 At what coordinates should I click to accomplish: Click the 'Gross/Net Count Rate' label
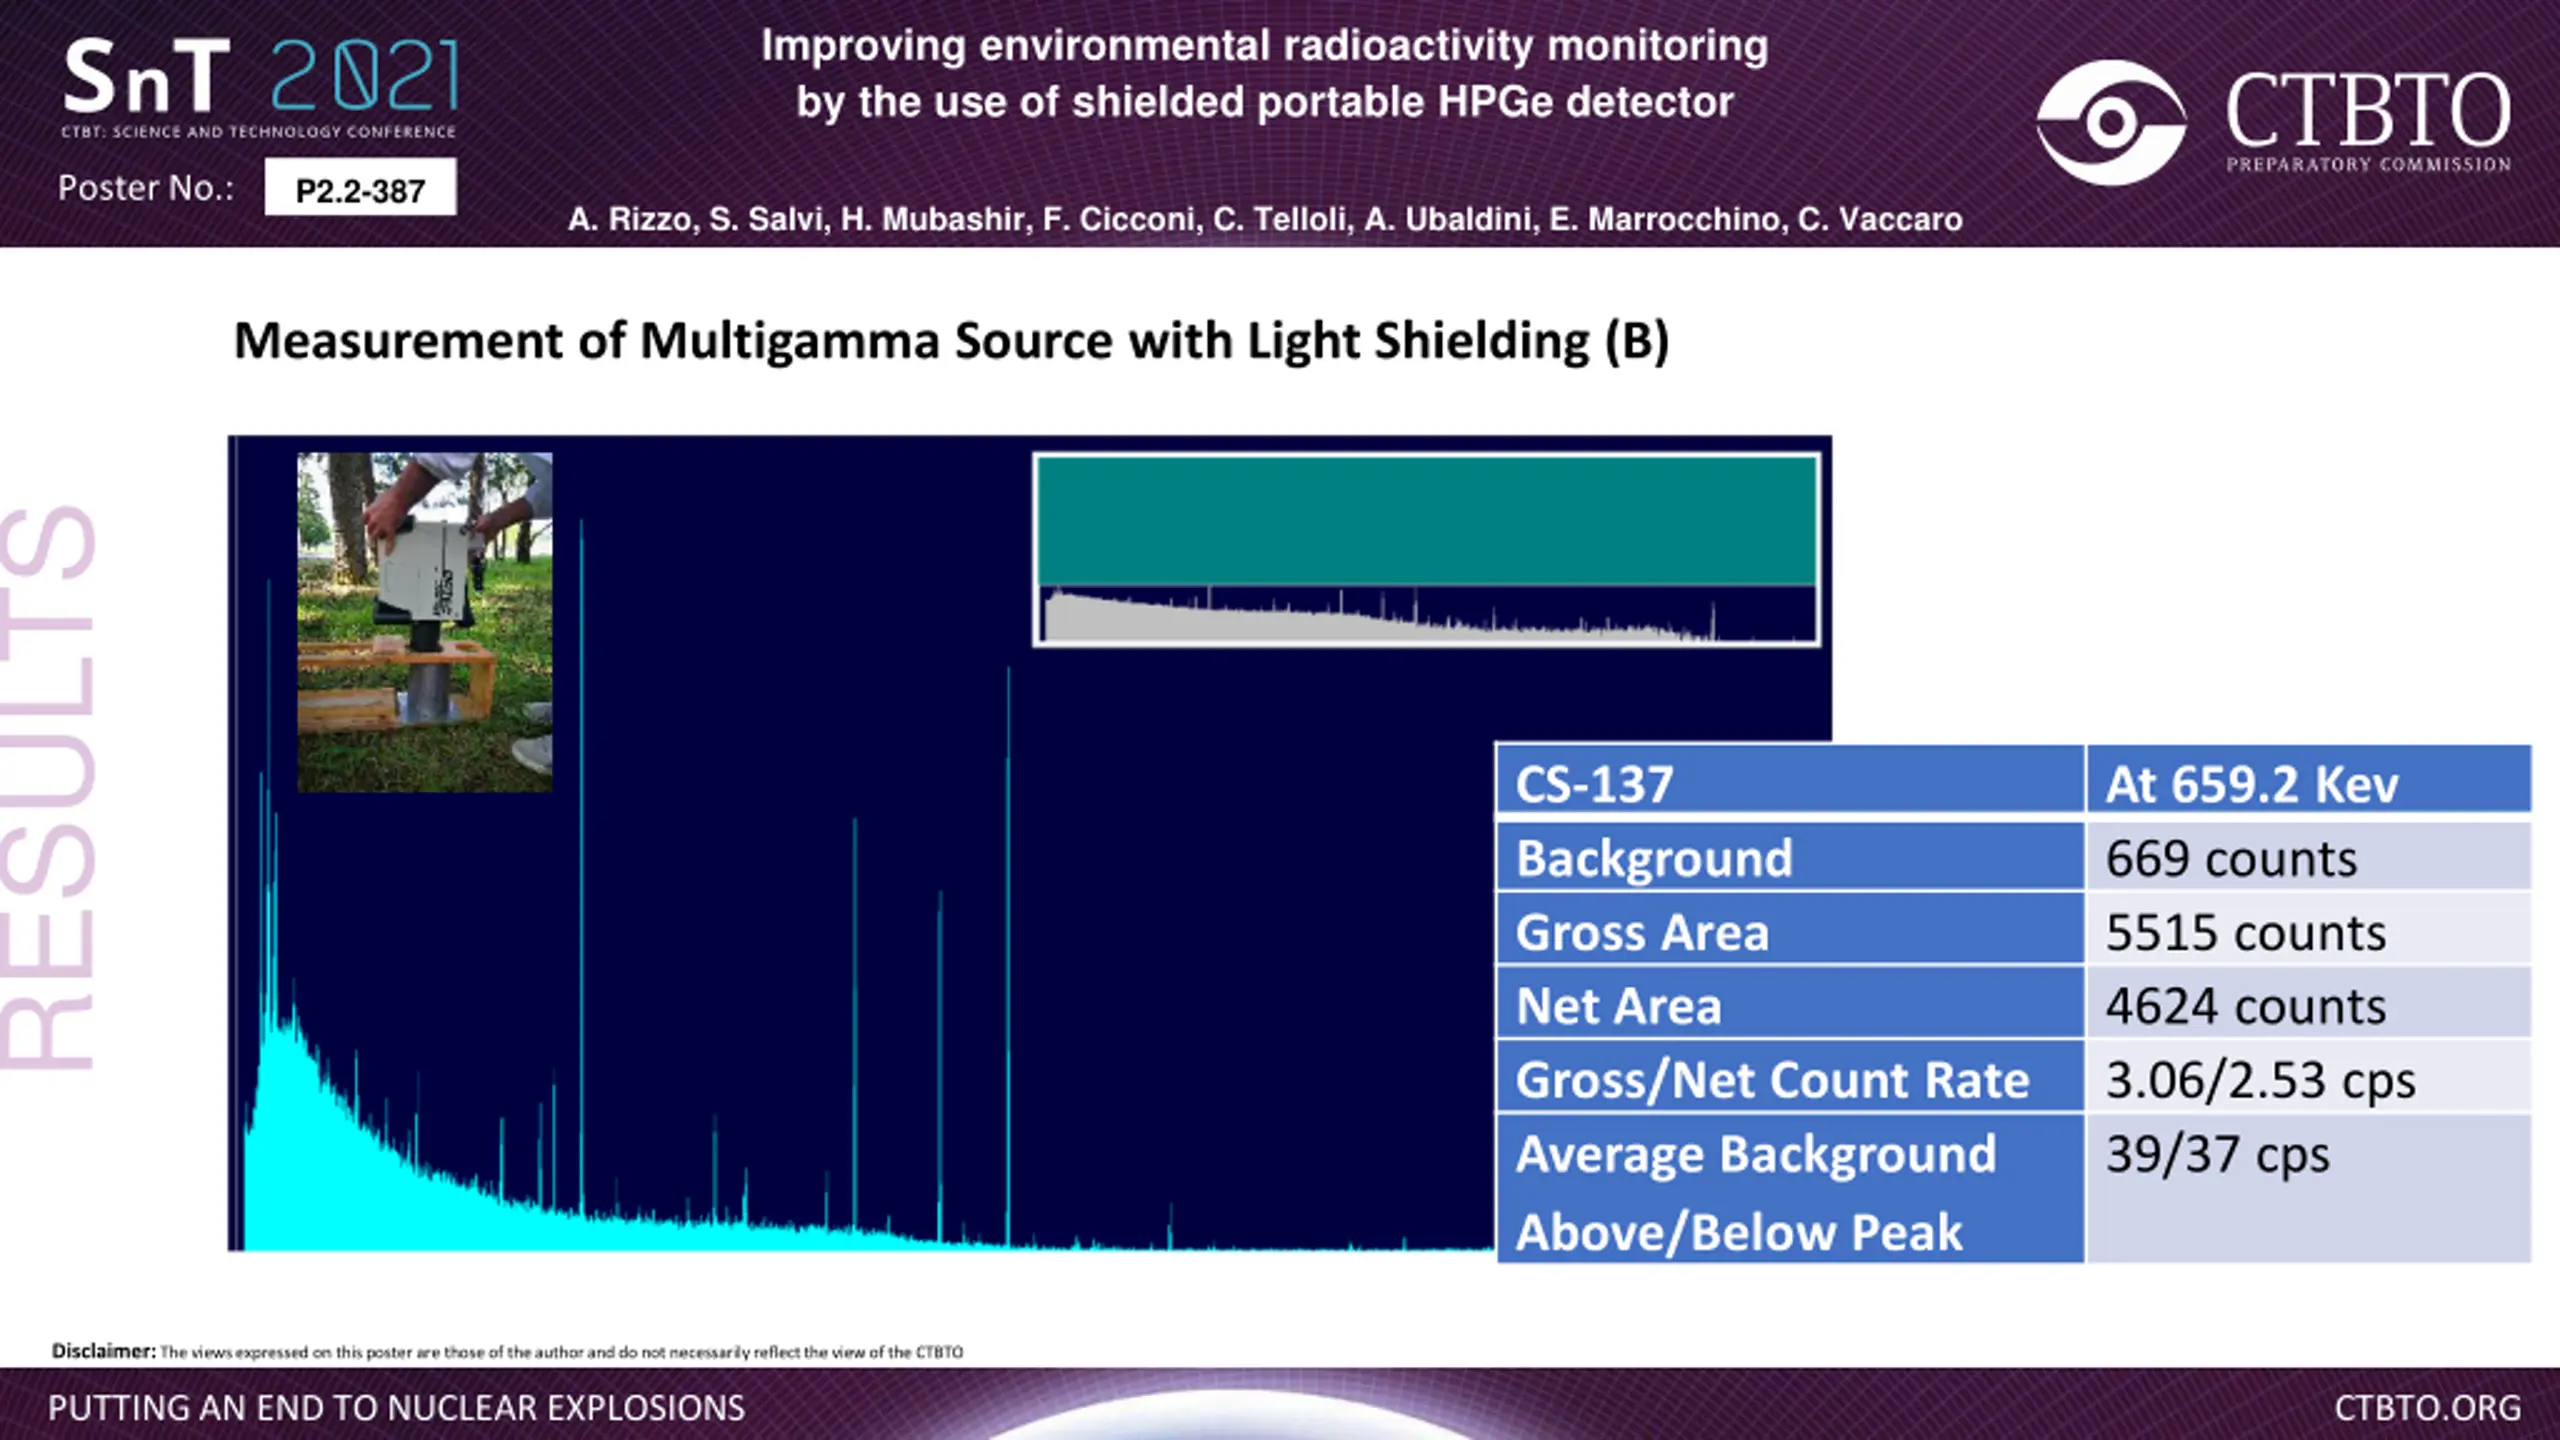1790,1078
